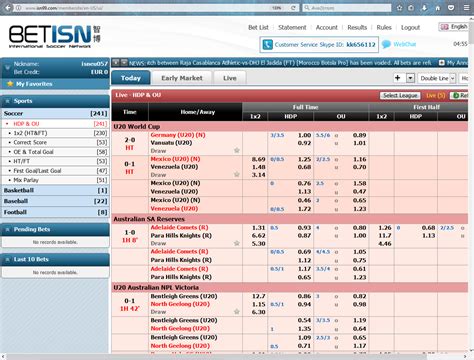
Task: Click the Skype ID kk656112 link
Action: 361,44
